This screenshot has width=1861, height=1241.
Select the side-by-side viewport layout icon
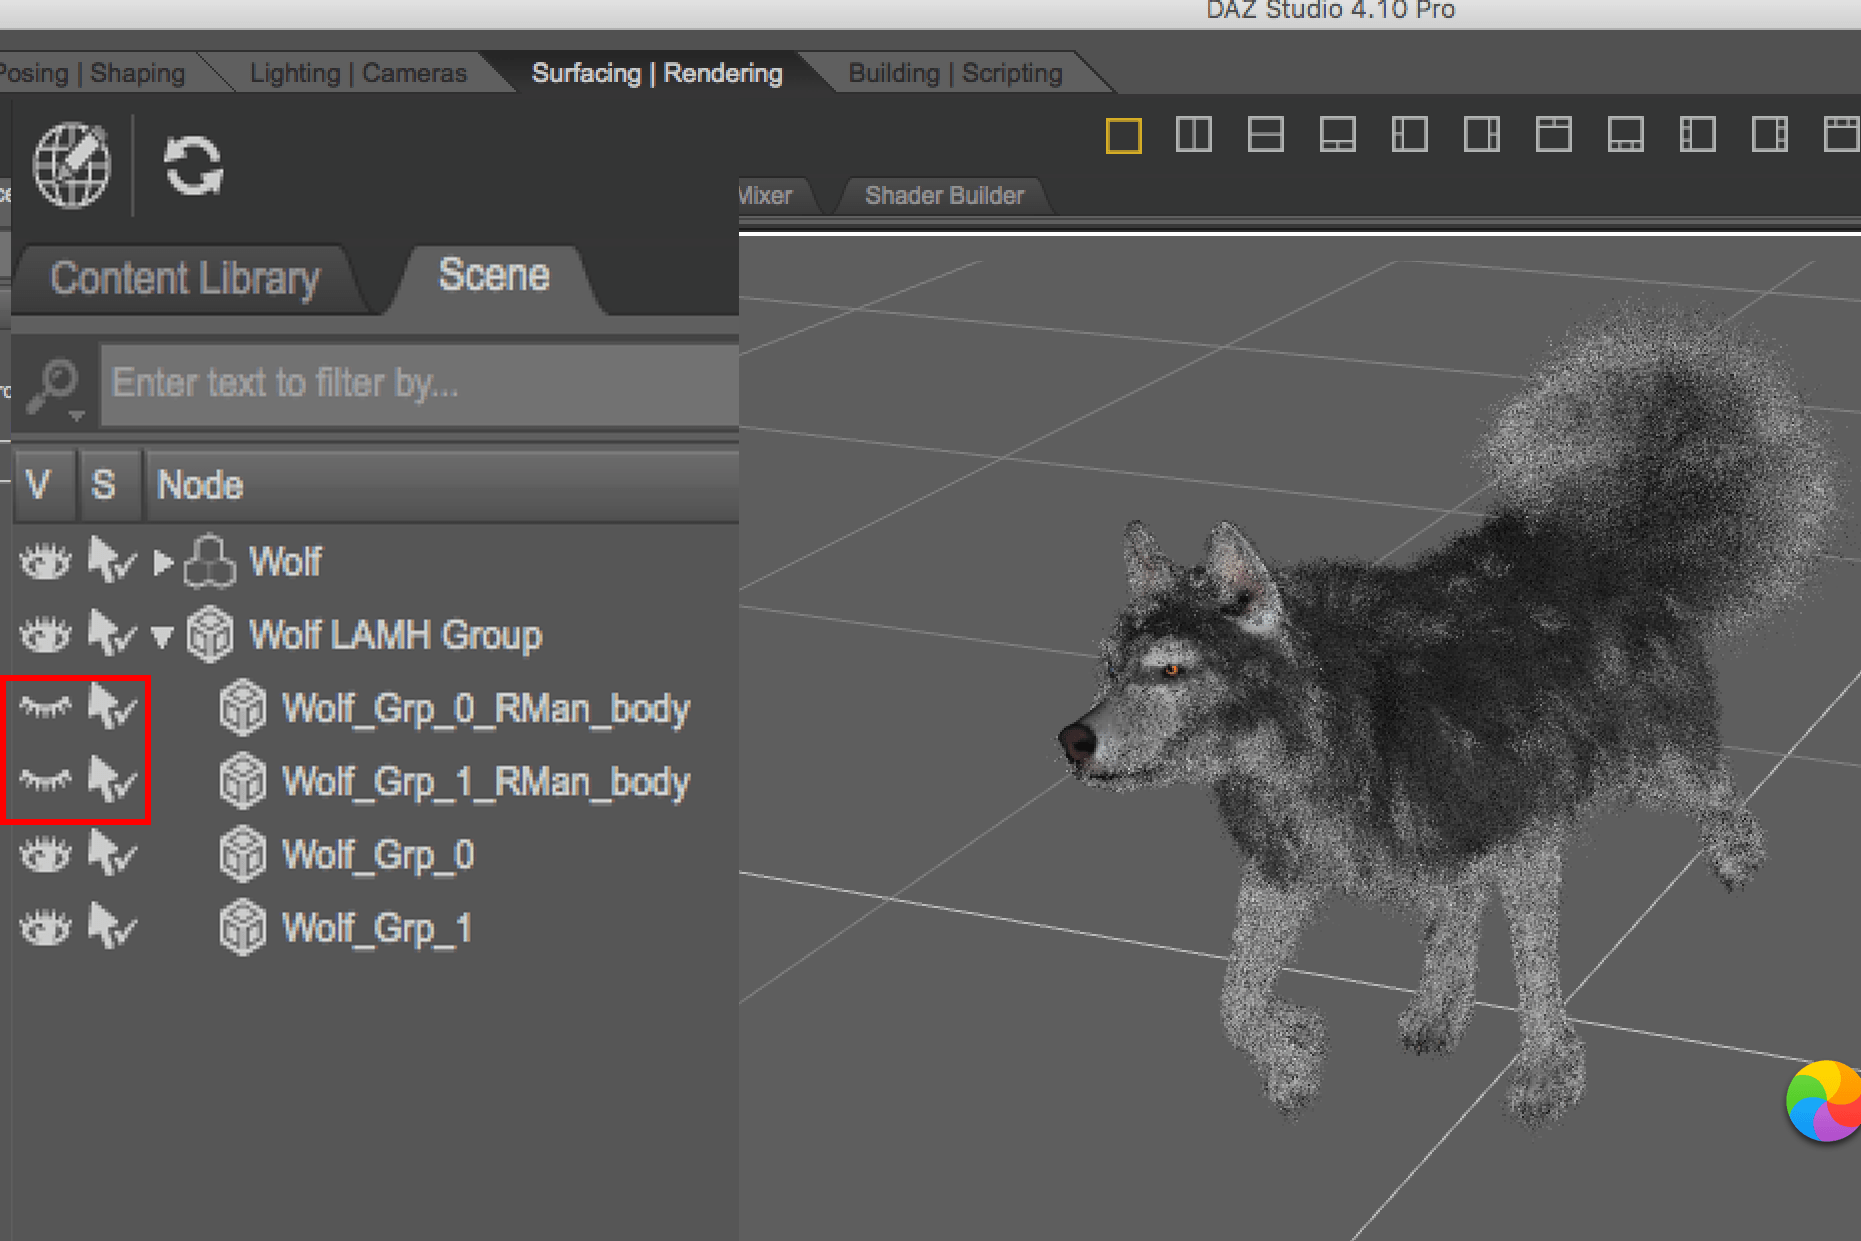(1194, 135)
